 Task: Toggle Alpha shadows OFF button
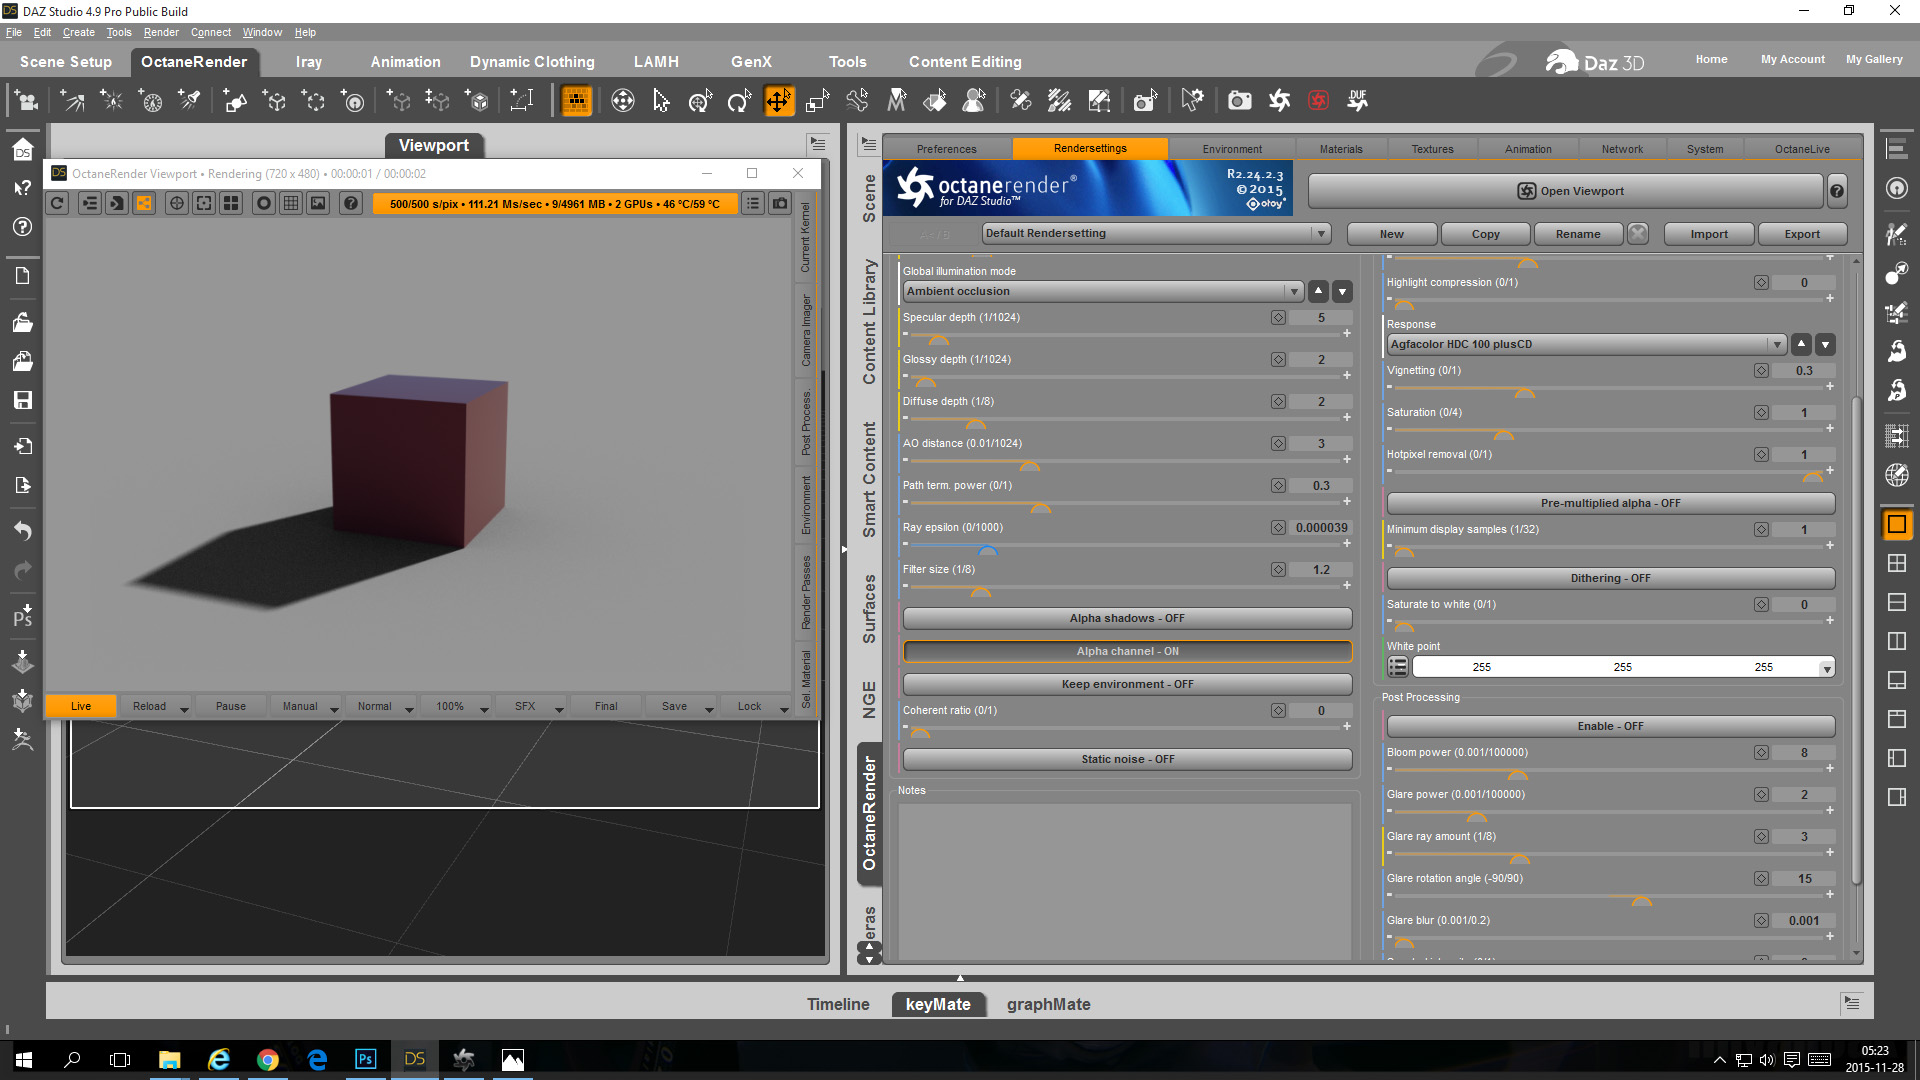point(1127,618)
